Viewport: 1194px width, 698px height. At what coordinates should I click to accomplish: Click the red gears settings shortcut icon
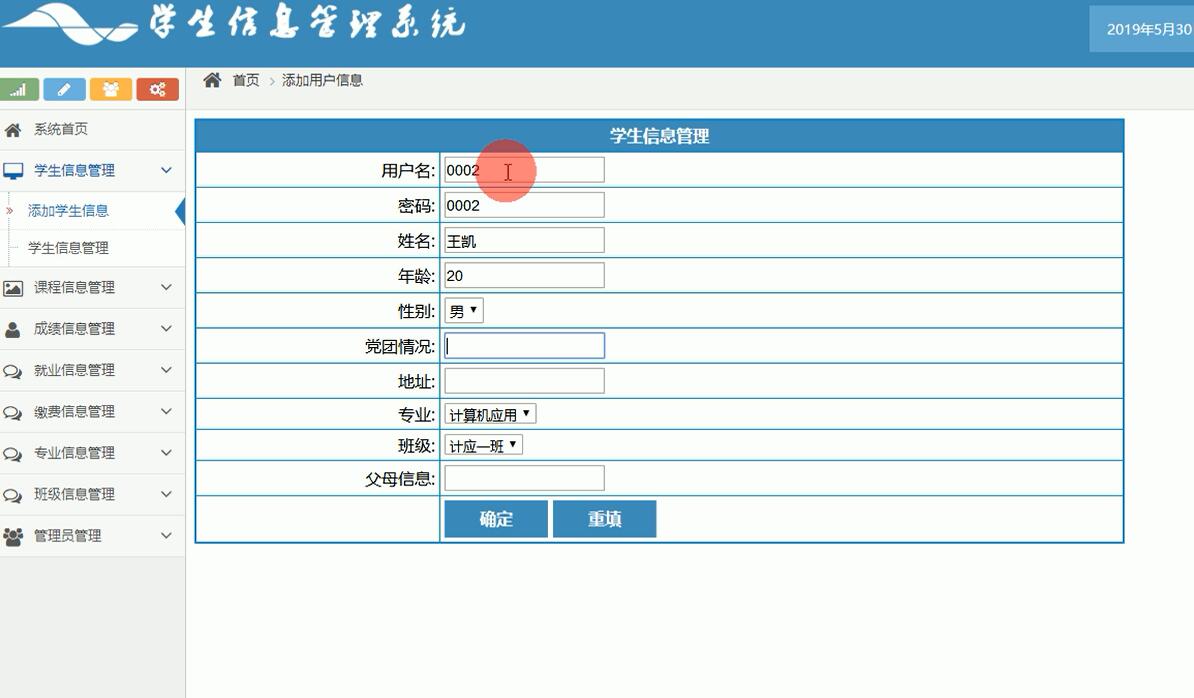tap(157, 90)
